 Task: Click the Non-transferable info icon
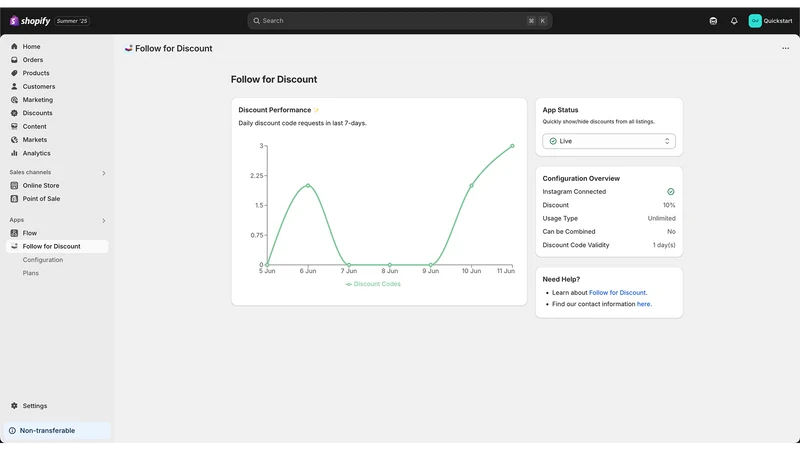[x=12, y=431]
